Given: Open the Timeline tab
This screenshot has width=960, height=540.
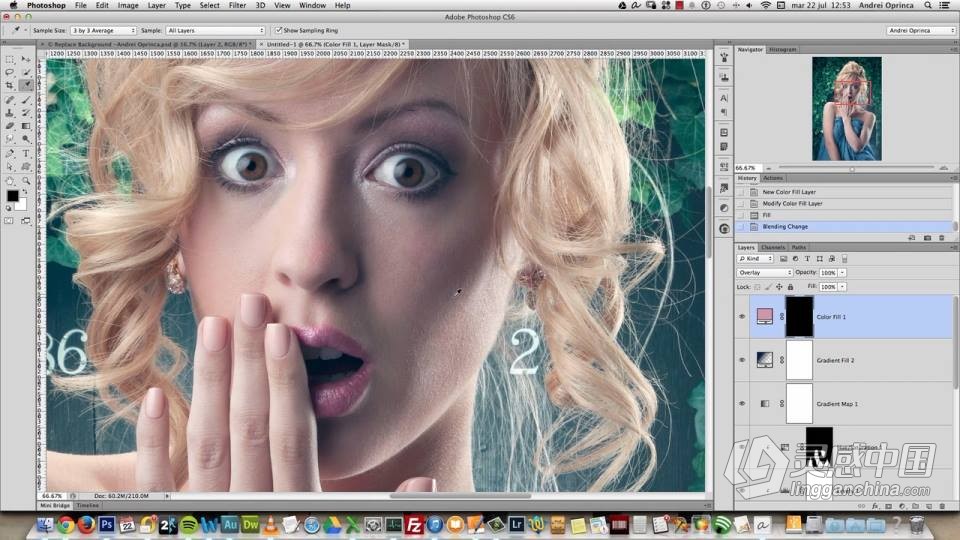Looking at the screenshot, I should click(87, 506).
